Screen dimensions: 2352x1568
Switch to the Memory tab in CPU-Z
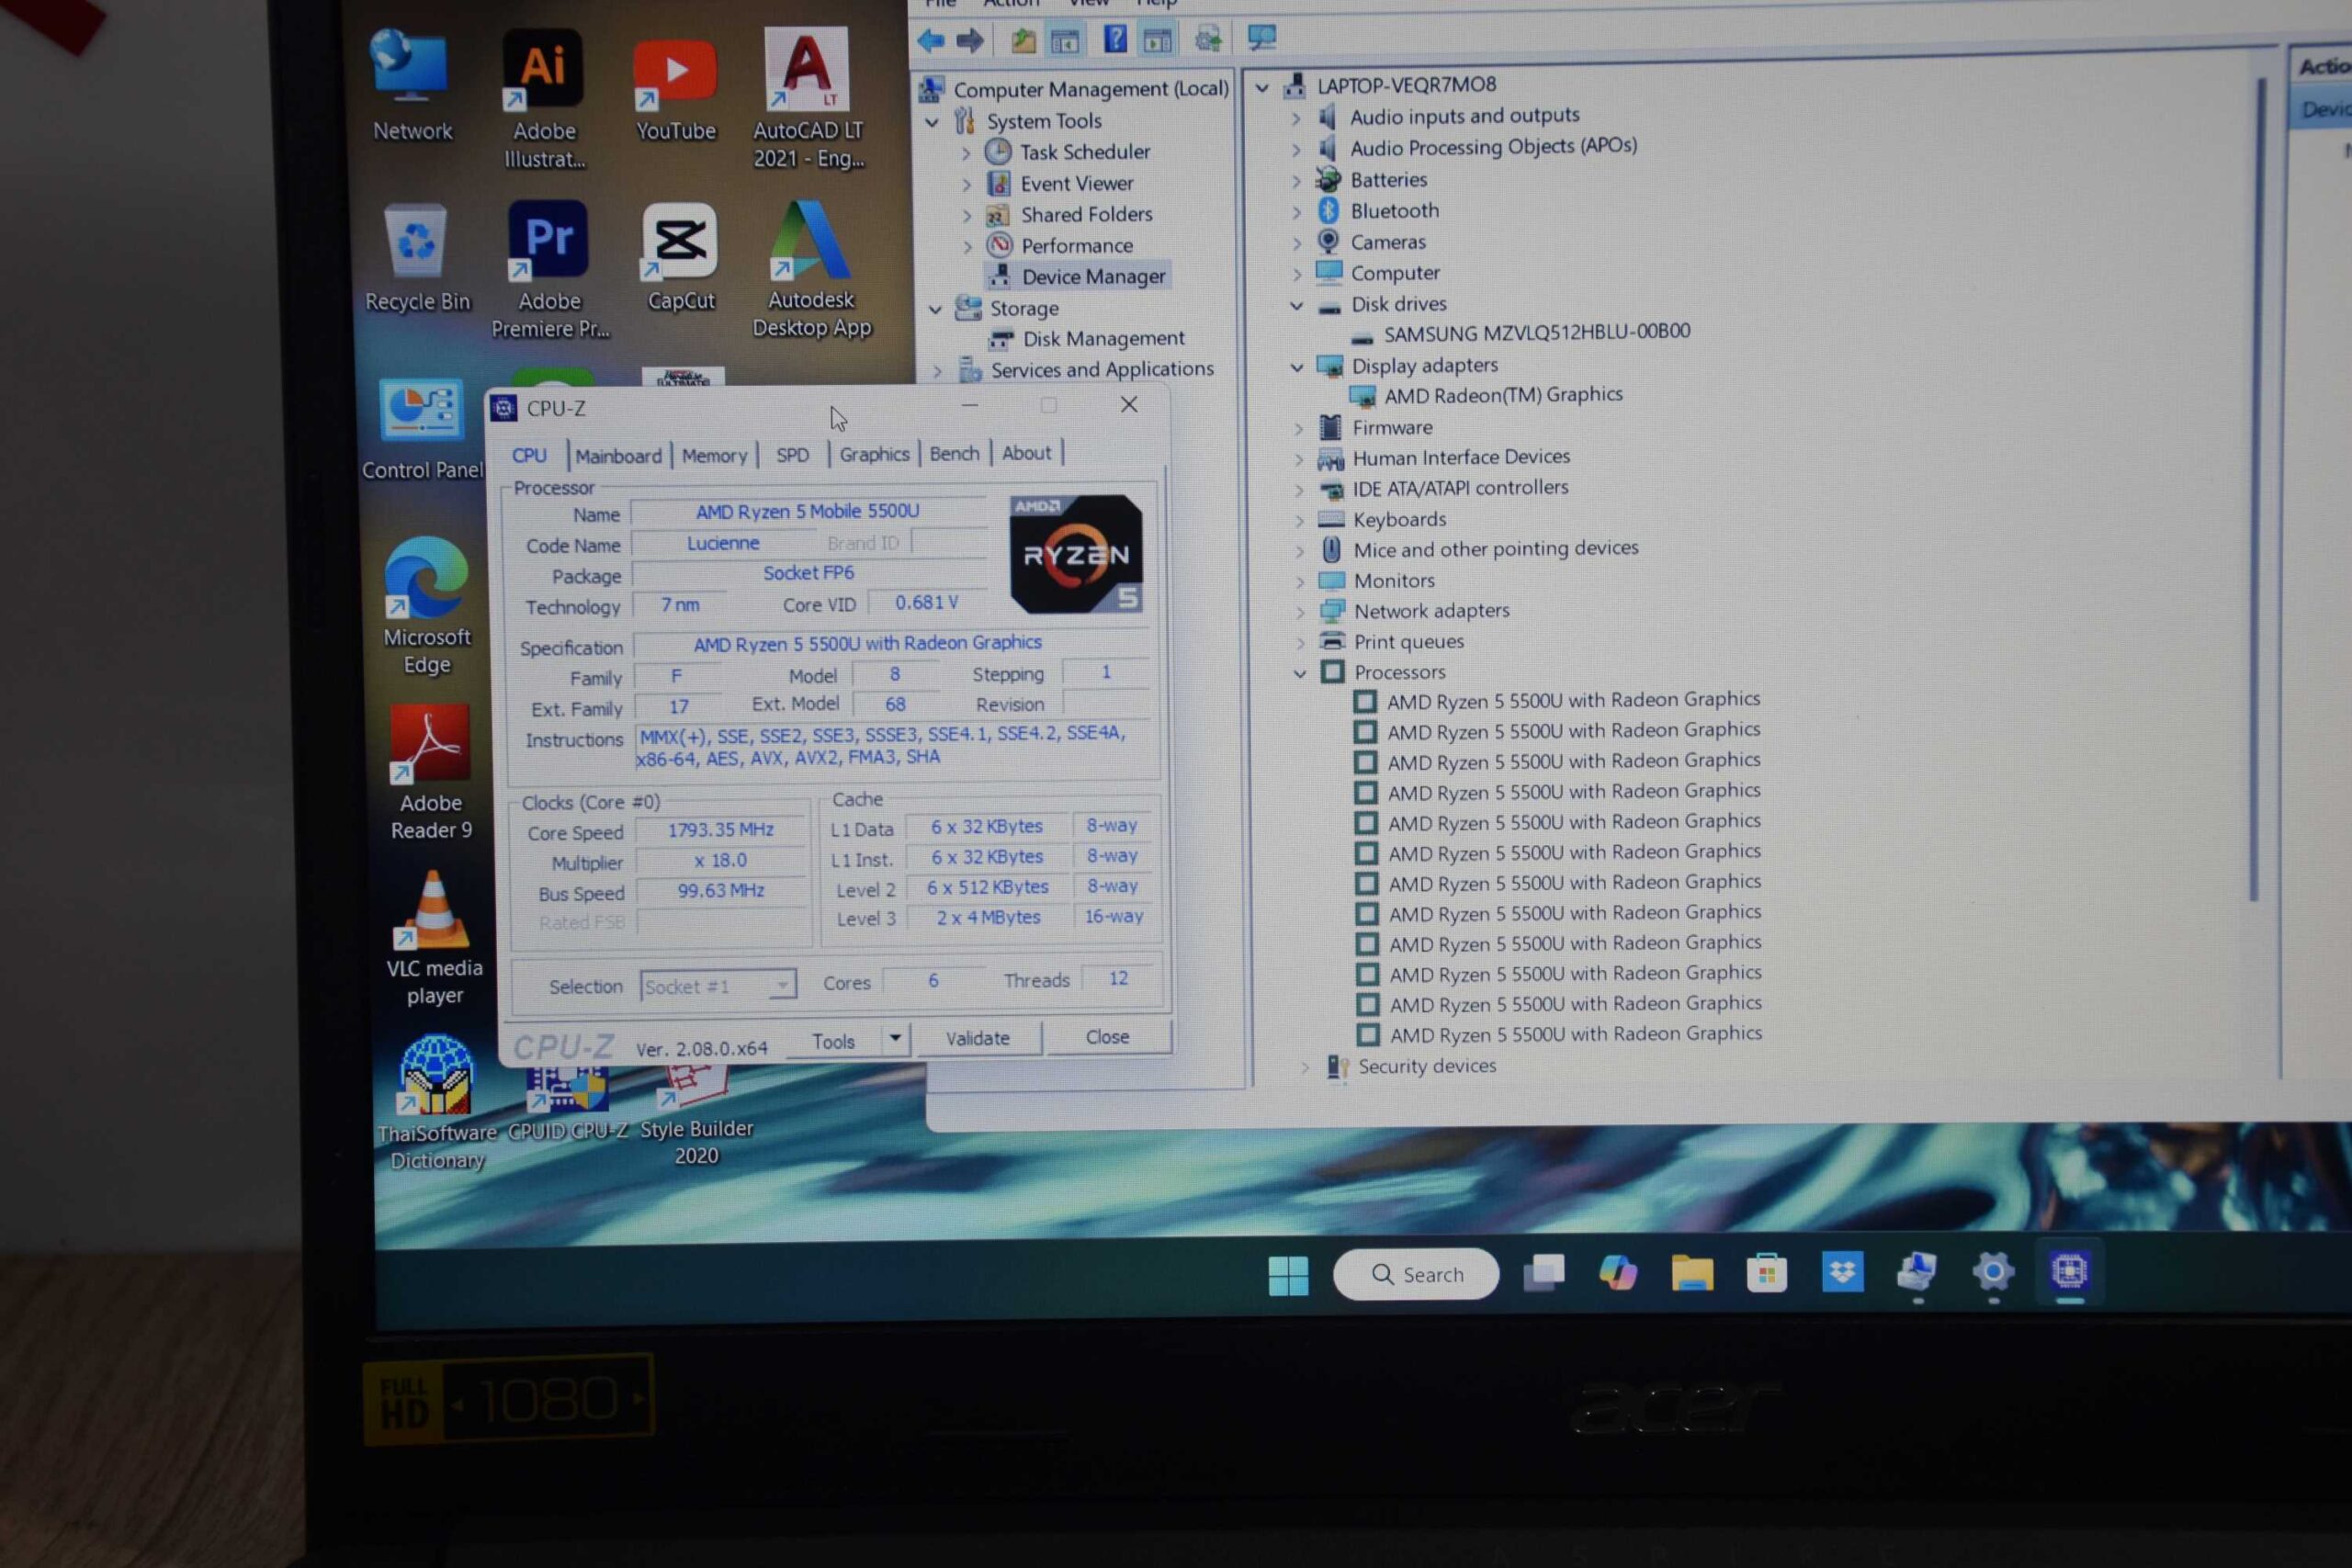coord(714,456)
